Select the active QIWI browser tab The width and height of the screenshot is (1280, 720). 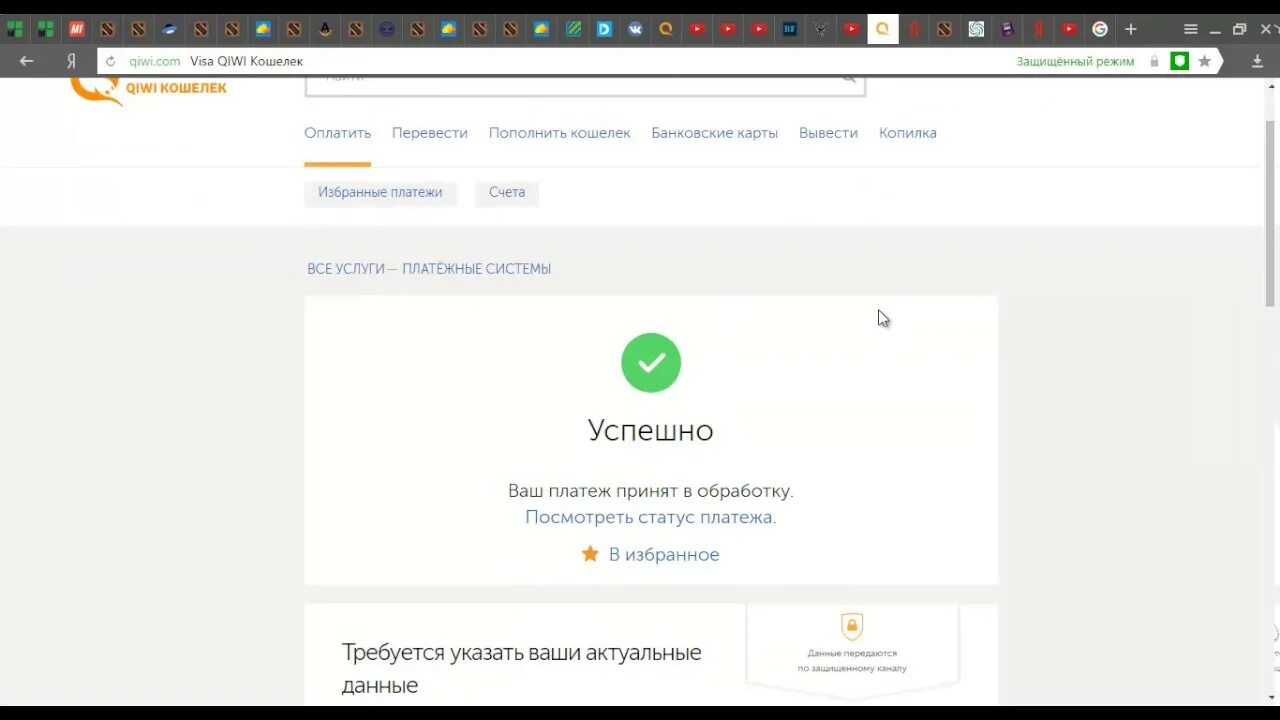[x=883, y=29]
